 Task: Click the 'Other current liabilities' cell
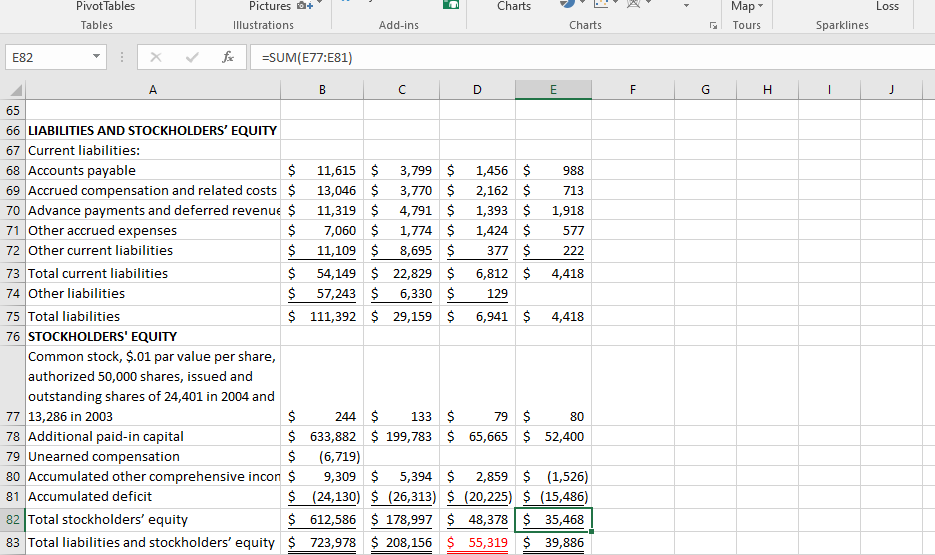(x=153, y=250)
